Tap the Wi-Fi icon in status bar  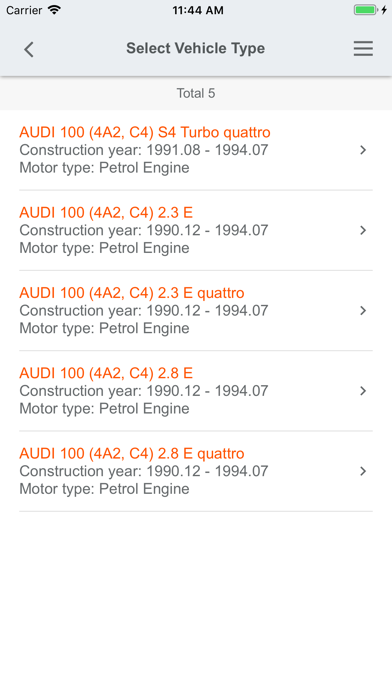click(54, 10)
